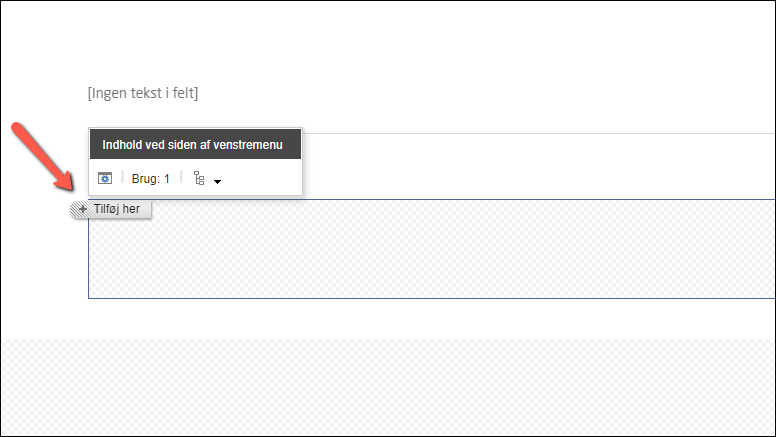This screenshot has width=776, height=437.
Task: Click the gray checkered region at the bottom
Action: [x=388, y=387]
